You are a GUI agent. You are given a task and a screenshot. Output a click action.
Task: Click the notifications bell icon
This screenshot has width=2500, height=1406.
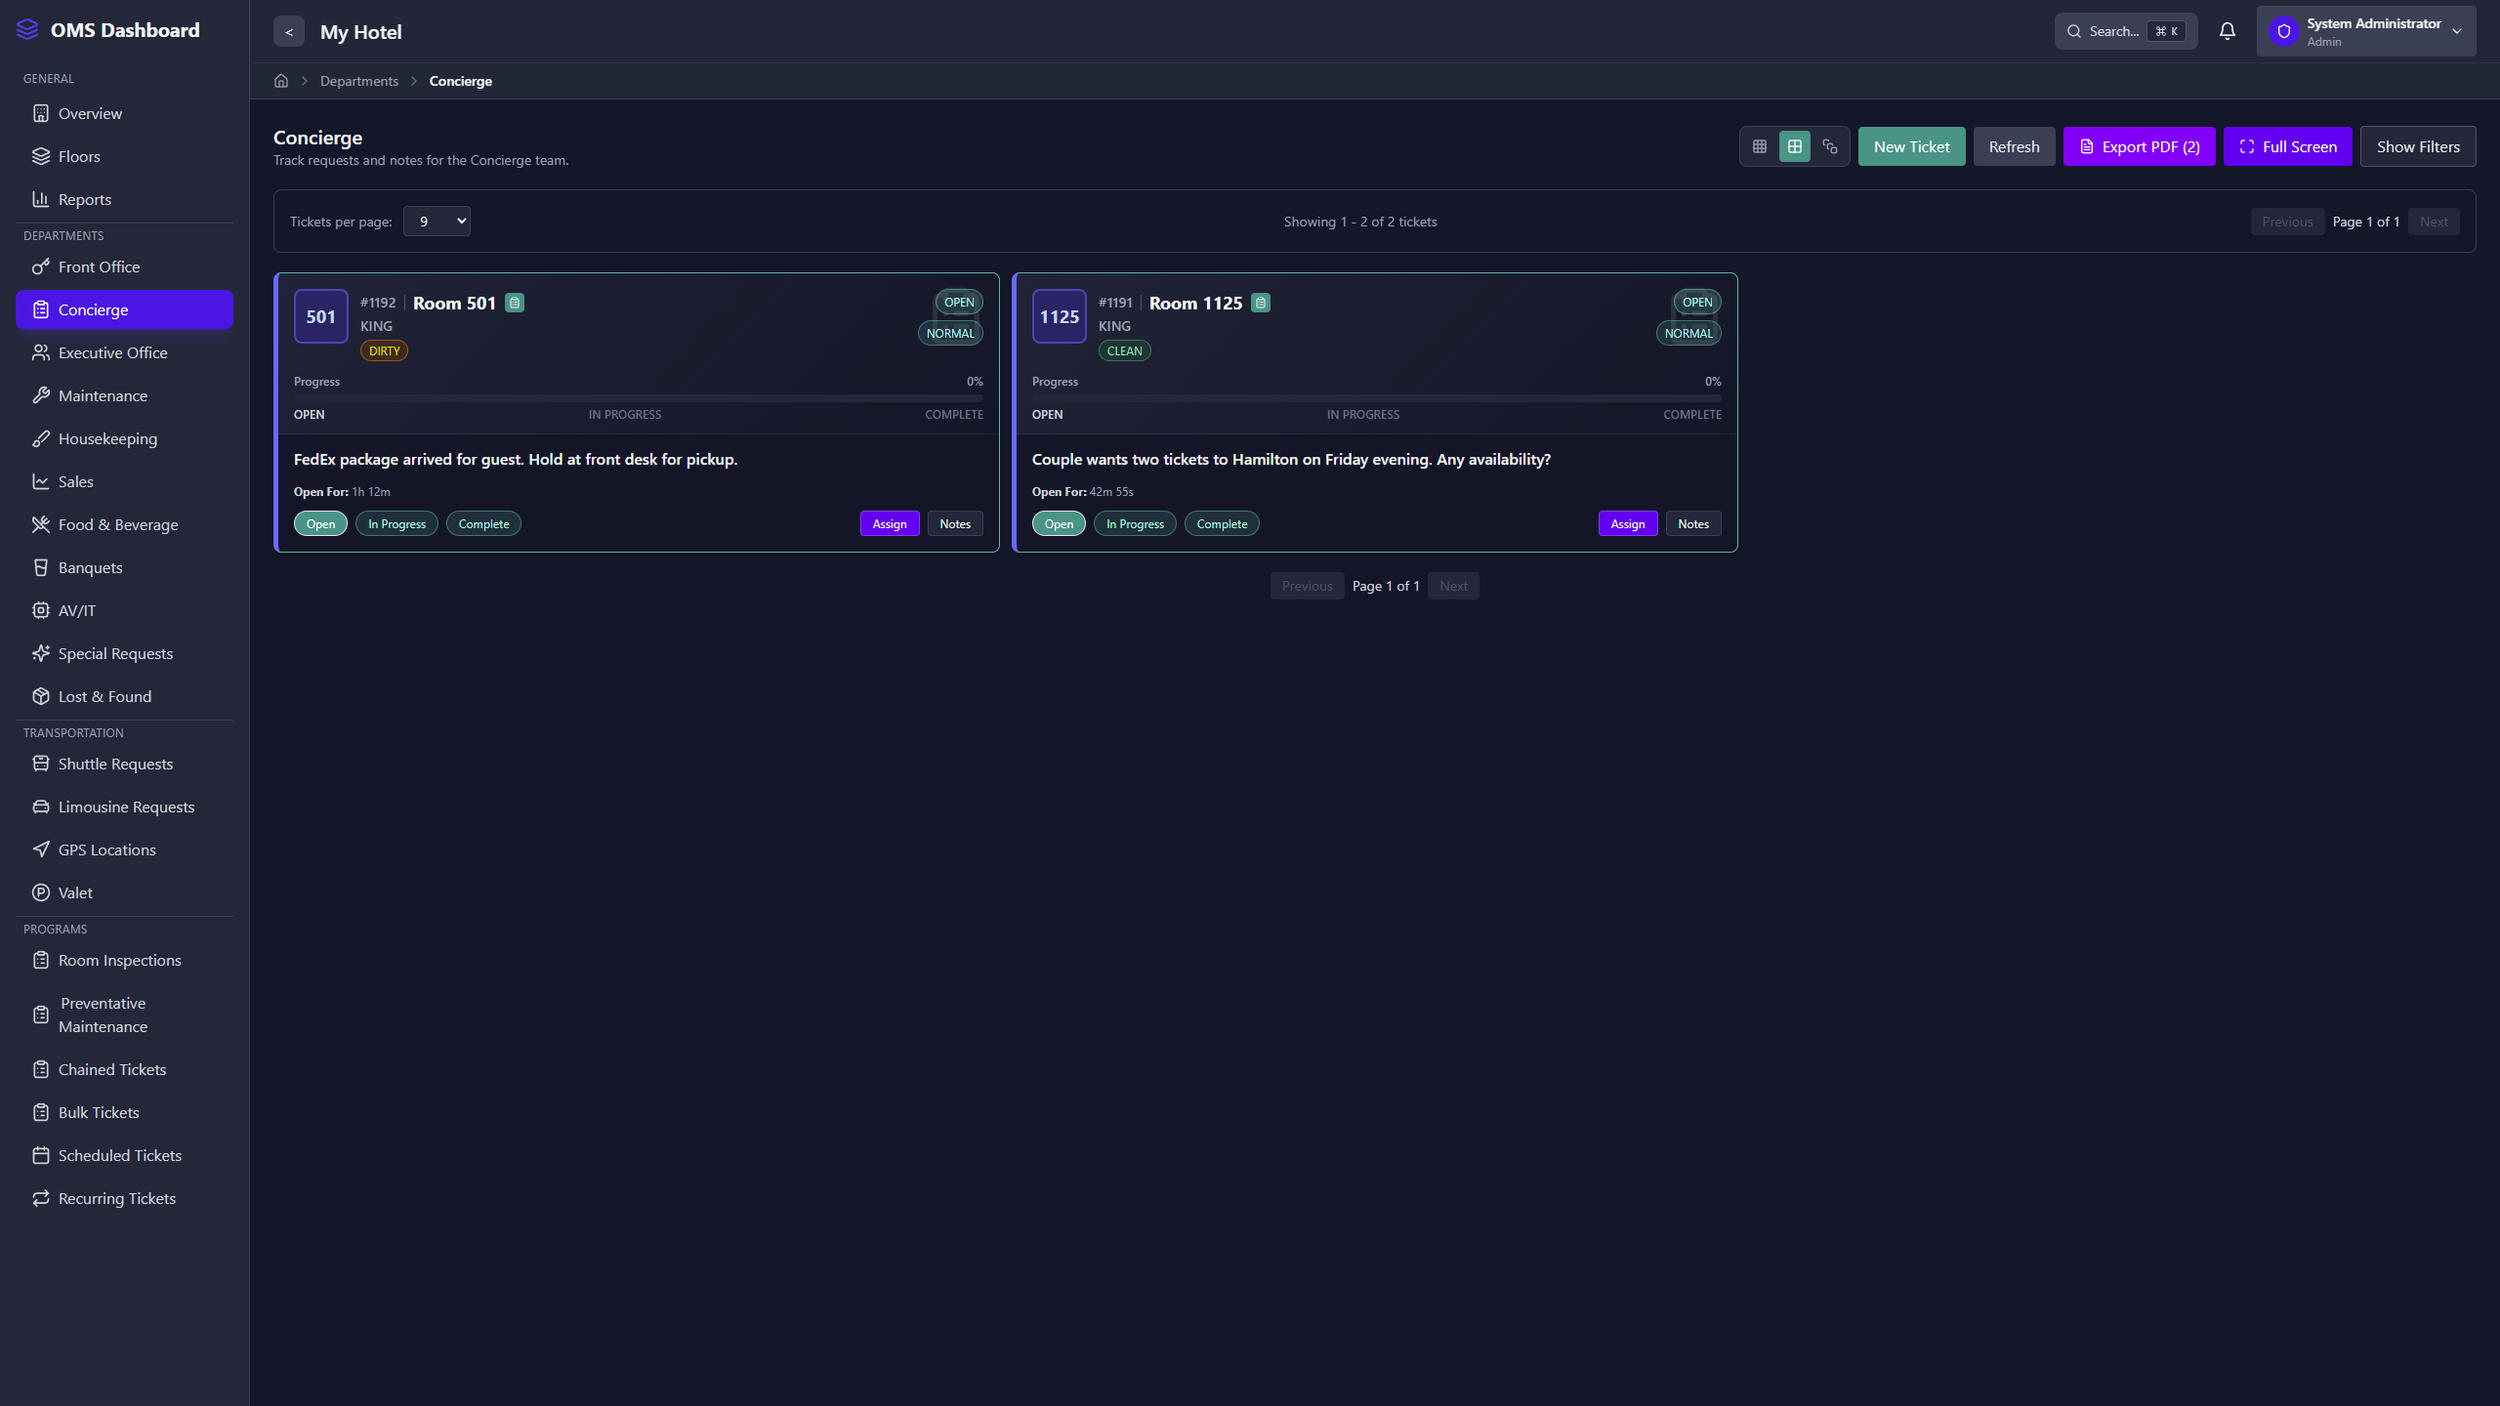click(x=2227, y=31)
